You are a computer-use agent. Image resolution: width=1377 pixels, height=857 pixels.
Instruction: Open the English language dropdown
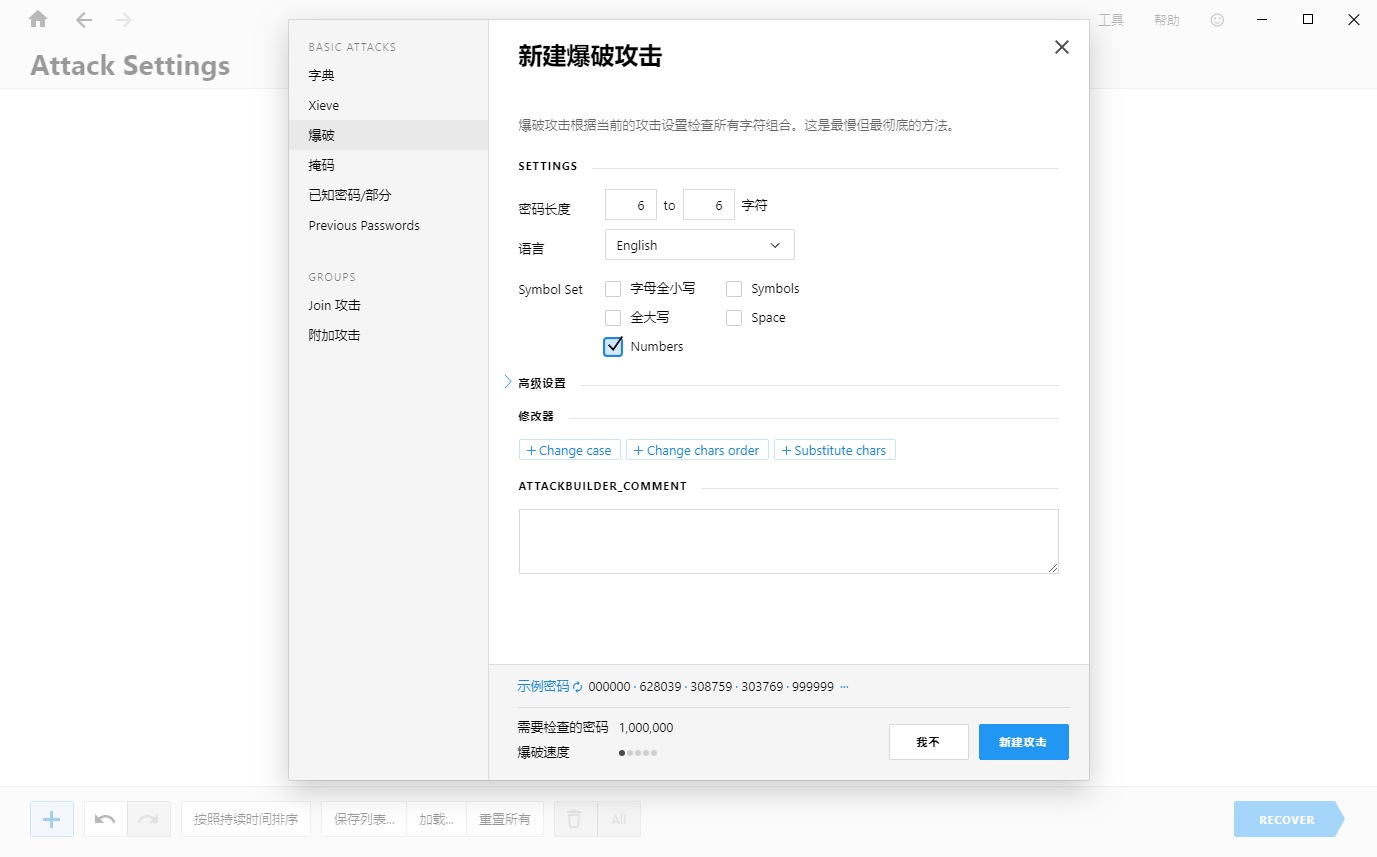(x=700, y=245)
